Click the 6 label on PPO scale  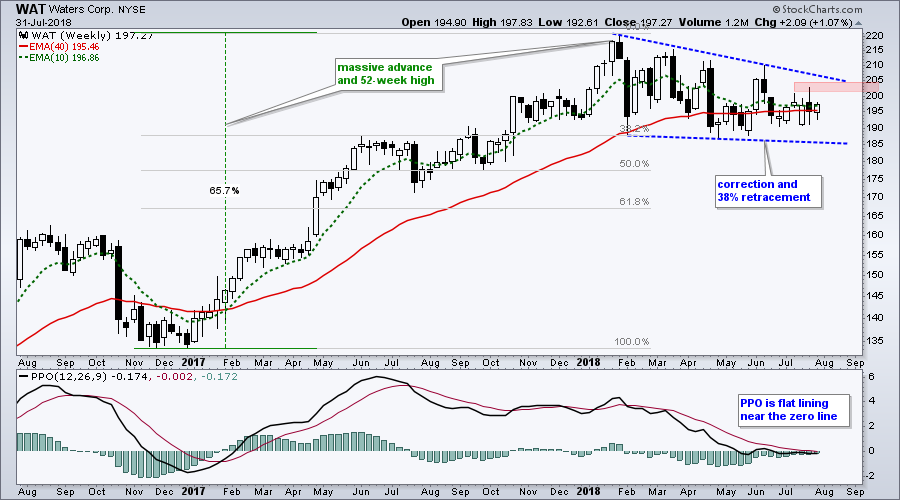click(871, 377)
